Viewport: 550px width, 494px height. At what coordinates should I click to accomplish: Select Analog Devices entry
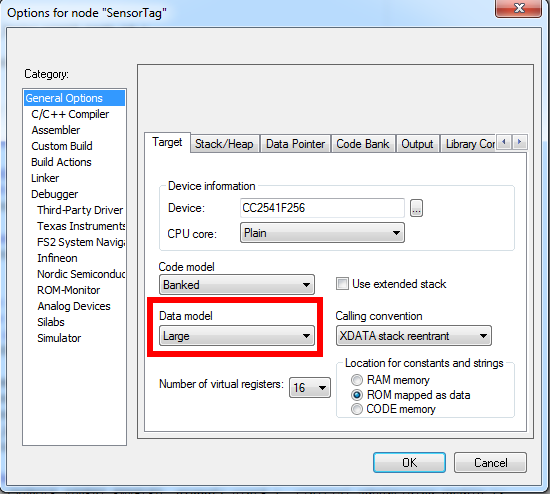coord(74,306)
